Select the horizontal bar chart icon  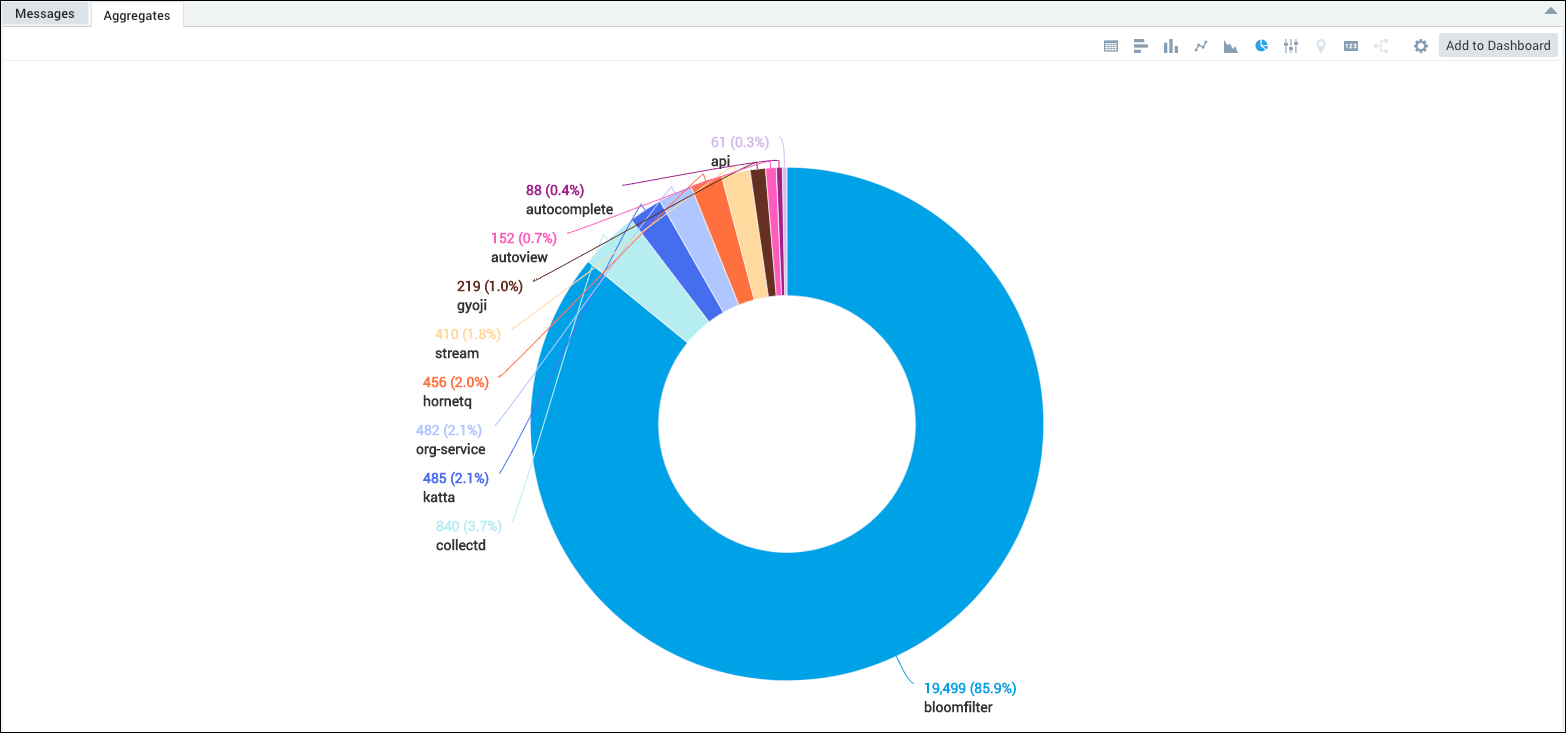click(x=1140, y=46)
